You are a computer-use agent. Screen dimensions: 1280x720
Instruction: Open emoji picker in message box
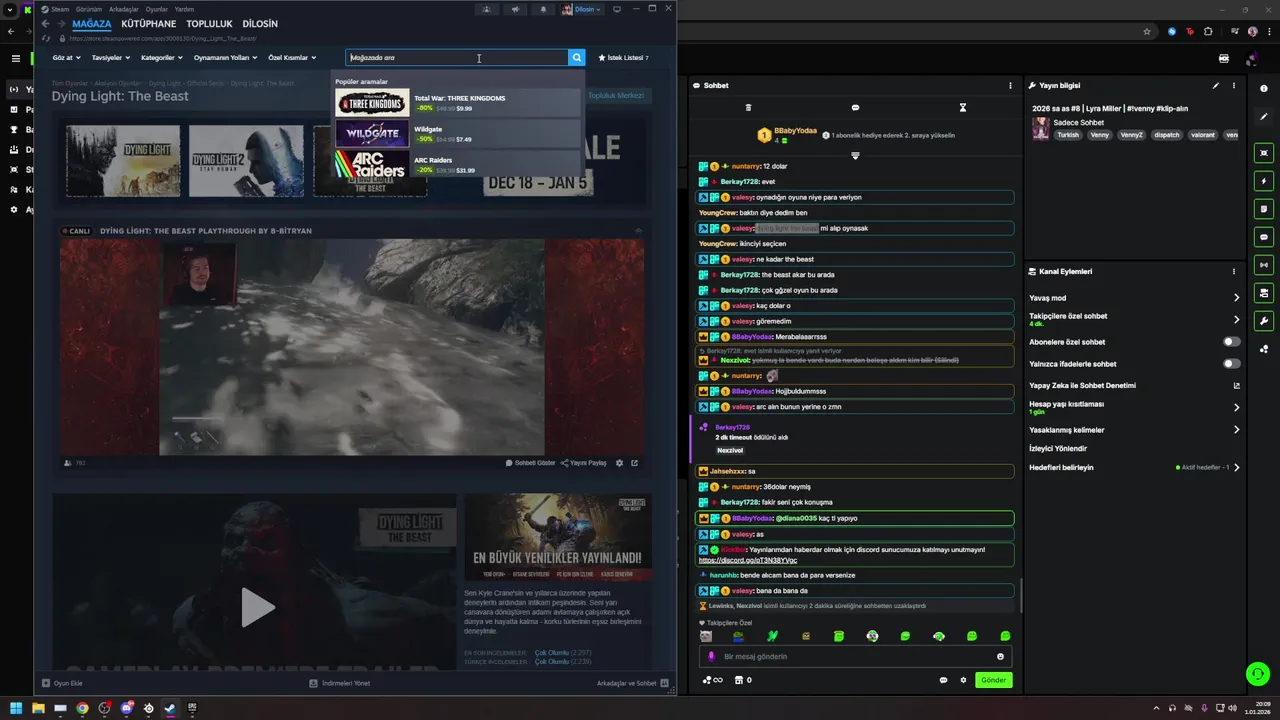1000,657
